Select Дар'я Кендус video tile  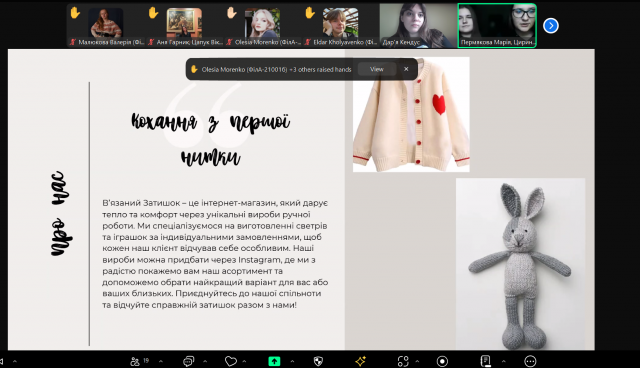[418, 26]
